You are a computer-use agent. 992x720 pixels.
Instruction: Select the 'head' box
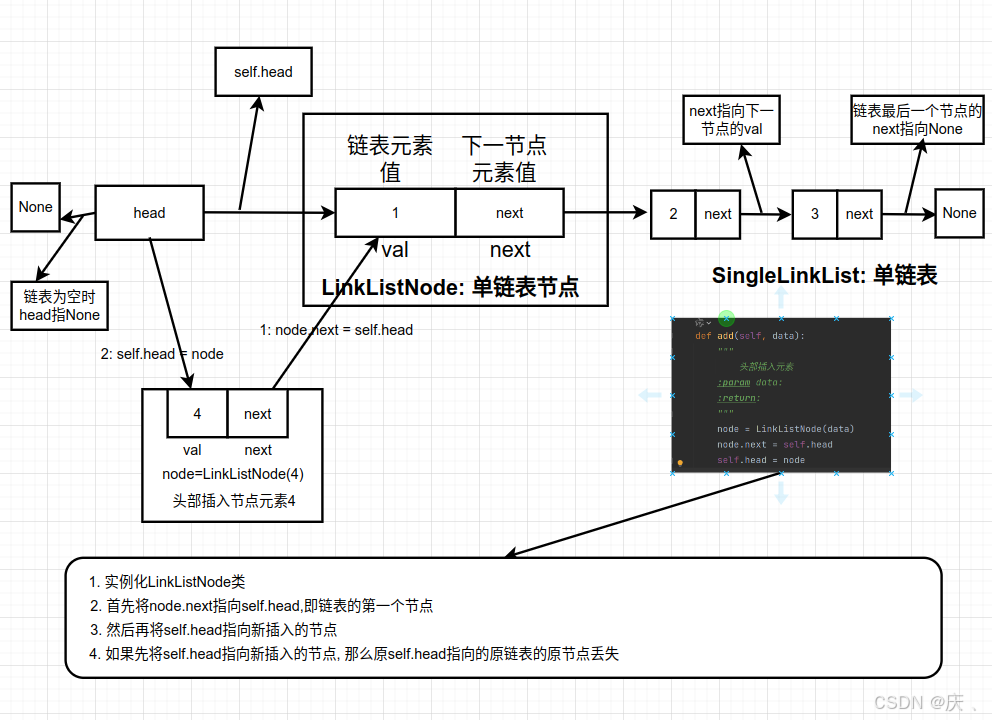tap(149, 213)
